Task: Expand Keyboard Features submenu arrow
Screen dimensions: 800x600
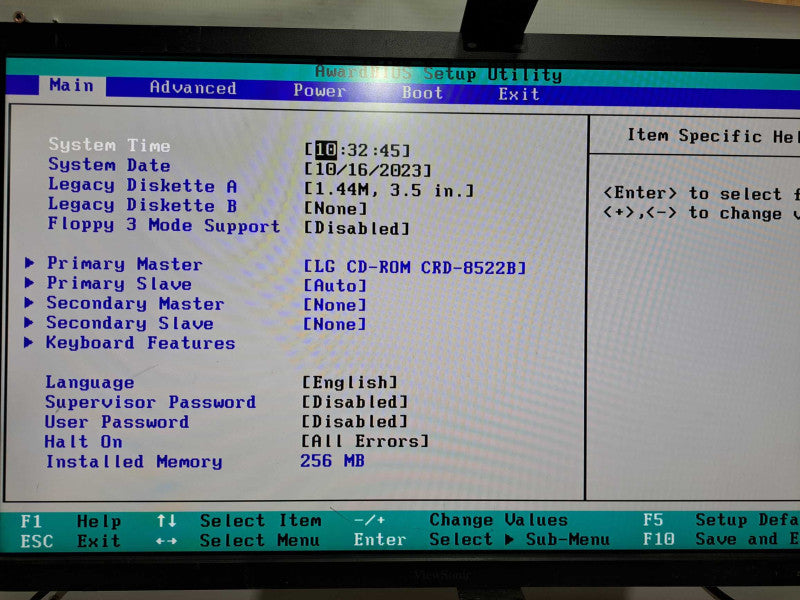Action: point(29,342)
